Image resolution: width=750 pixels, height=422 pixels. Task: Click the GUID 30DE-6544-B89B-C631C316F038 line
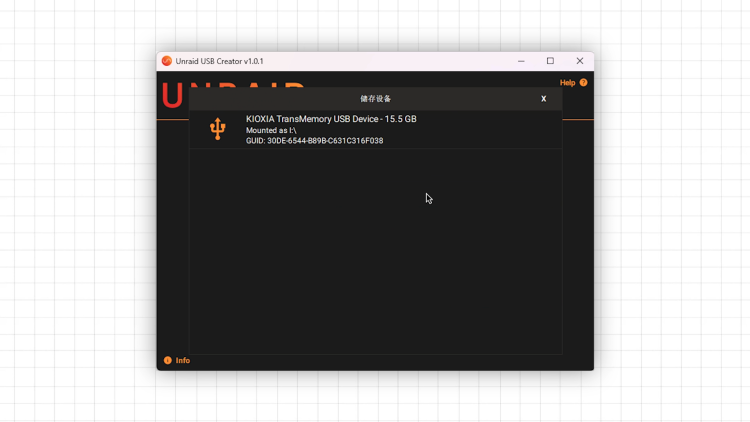[x=314, y=141]
